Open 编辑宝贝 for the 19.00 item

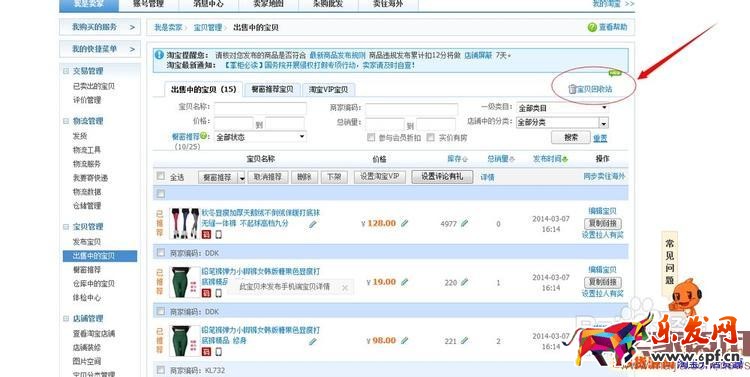(602, 270)
